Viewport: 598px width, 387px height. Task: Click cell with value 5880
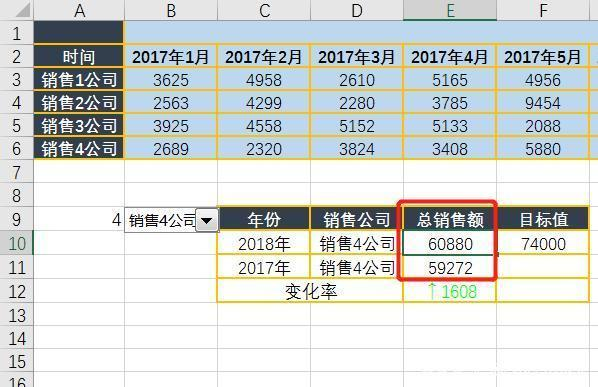click(543, 148)
